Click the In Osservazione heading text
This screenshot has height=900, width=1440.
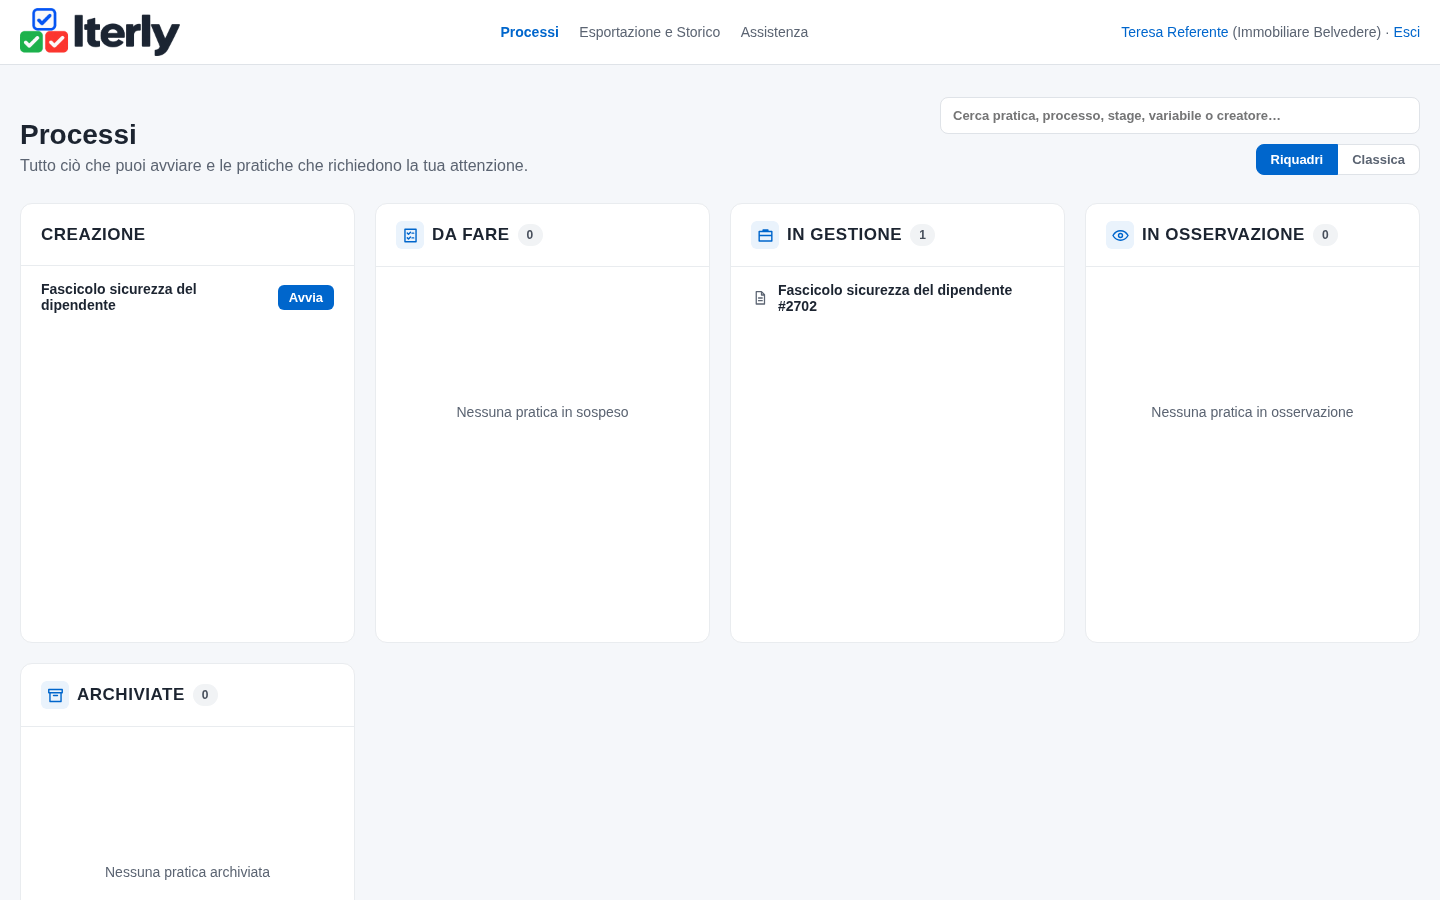[x=1223, y=235]
